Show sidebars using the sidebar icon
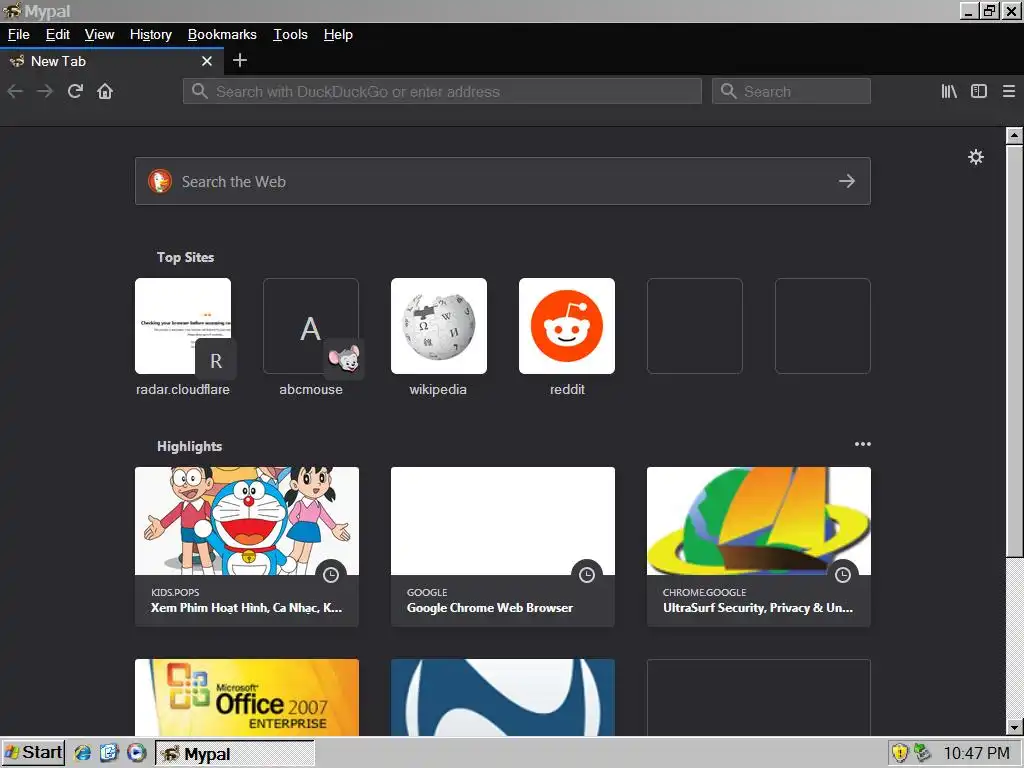 (979, 91)
